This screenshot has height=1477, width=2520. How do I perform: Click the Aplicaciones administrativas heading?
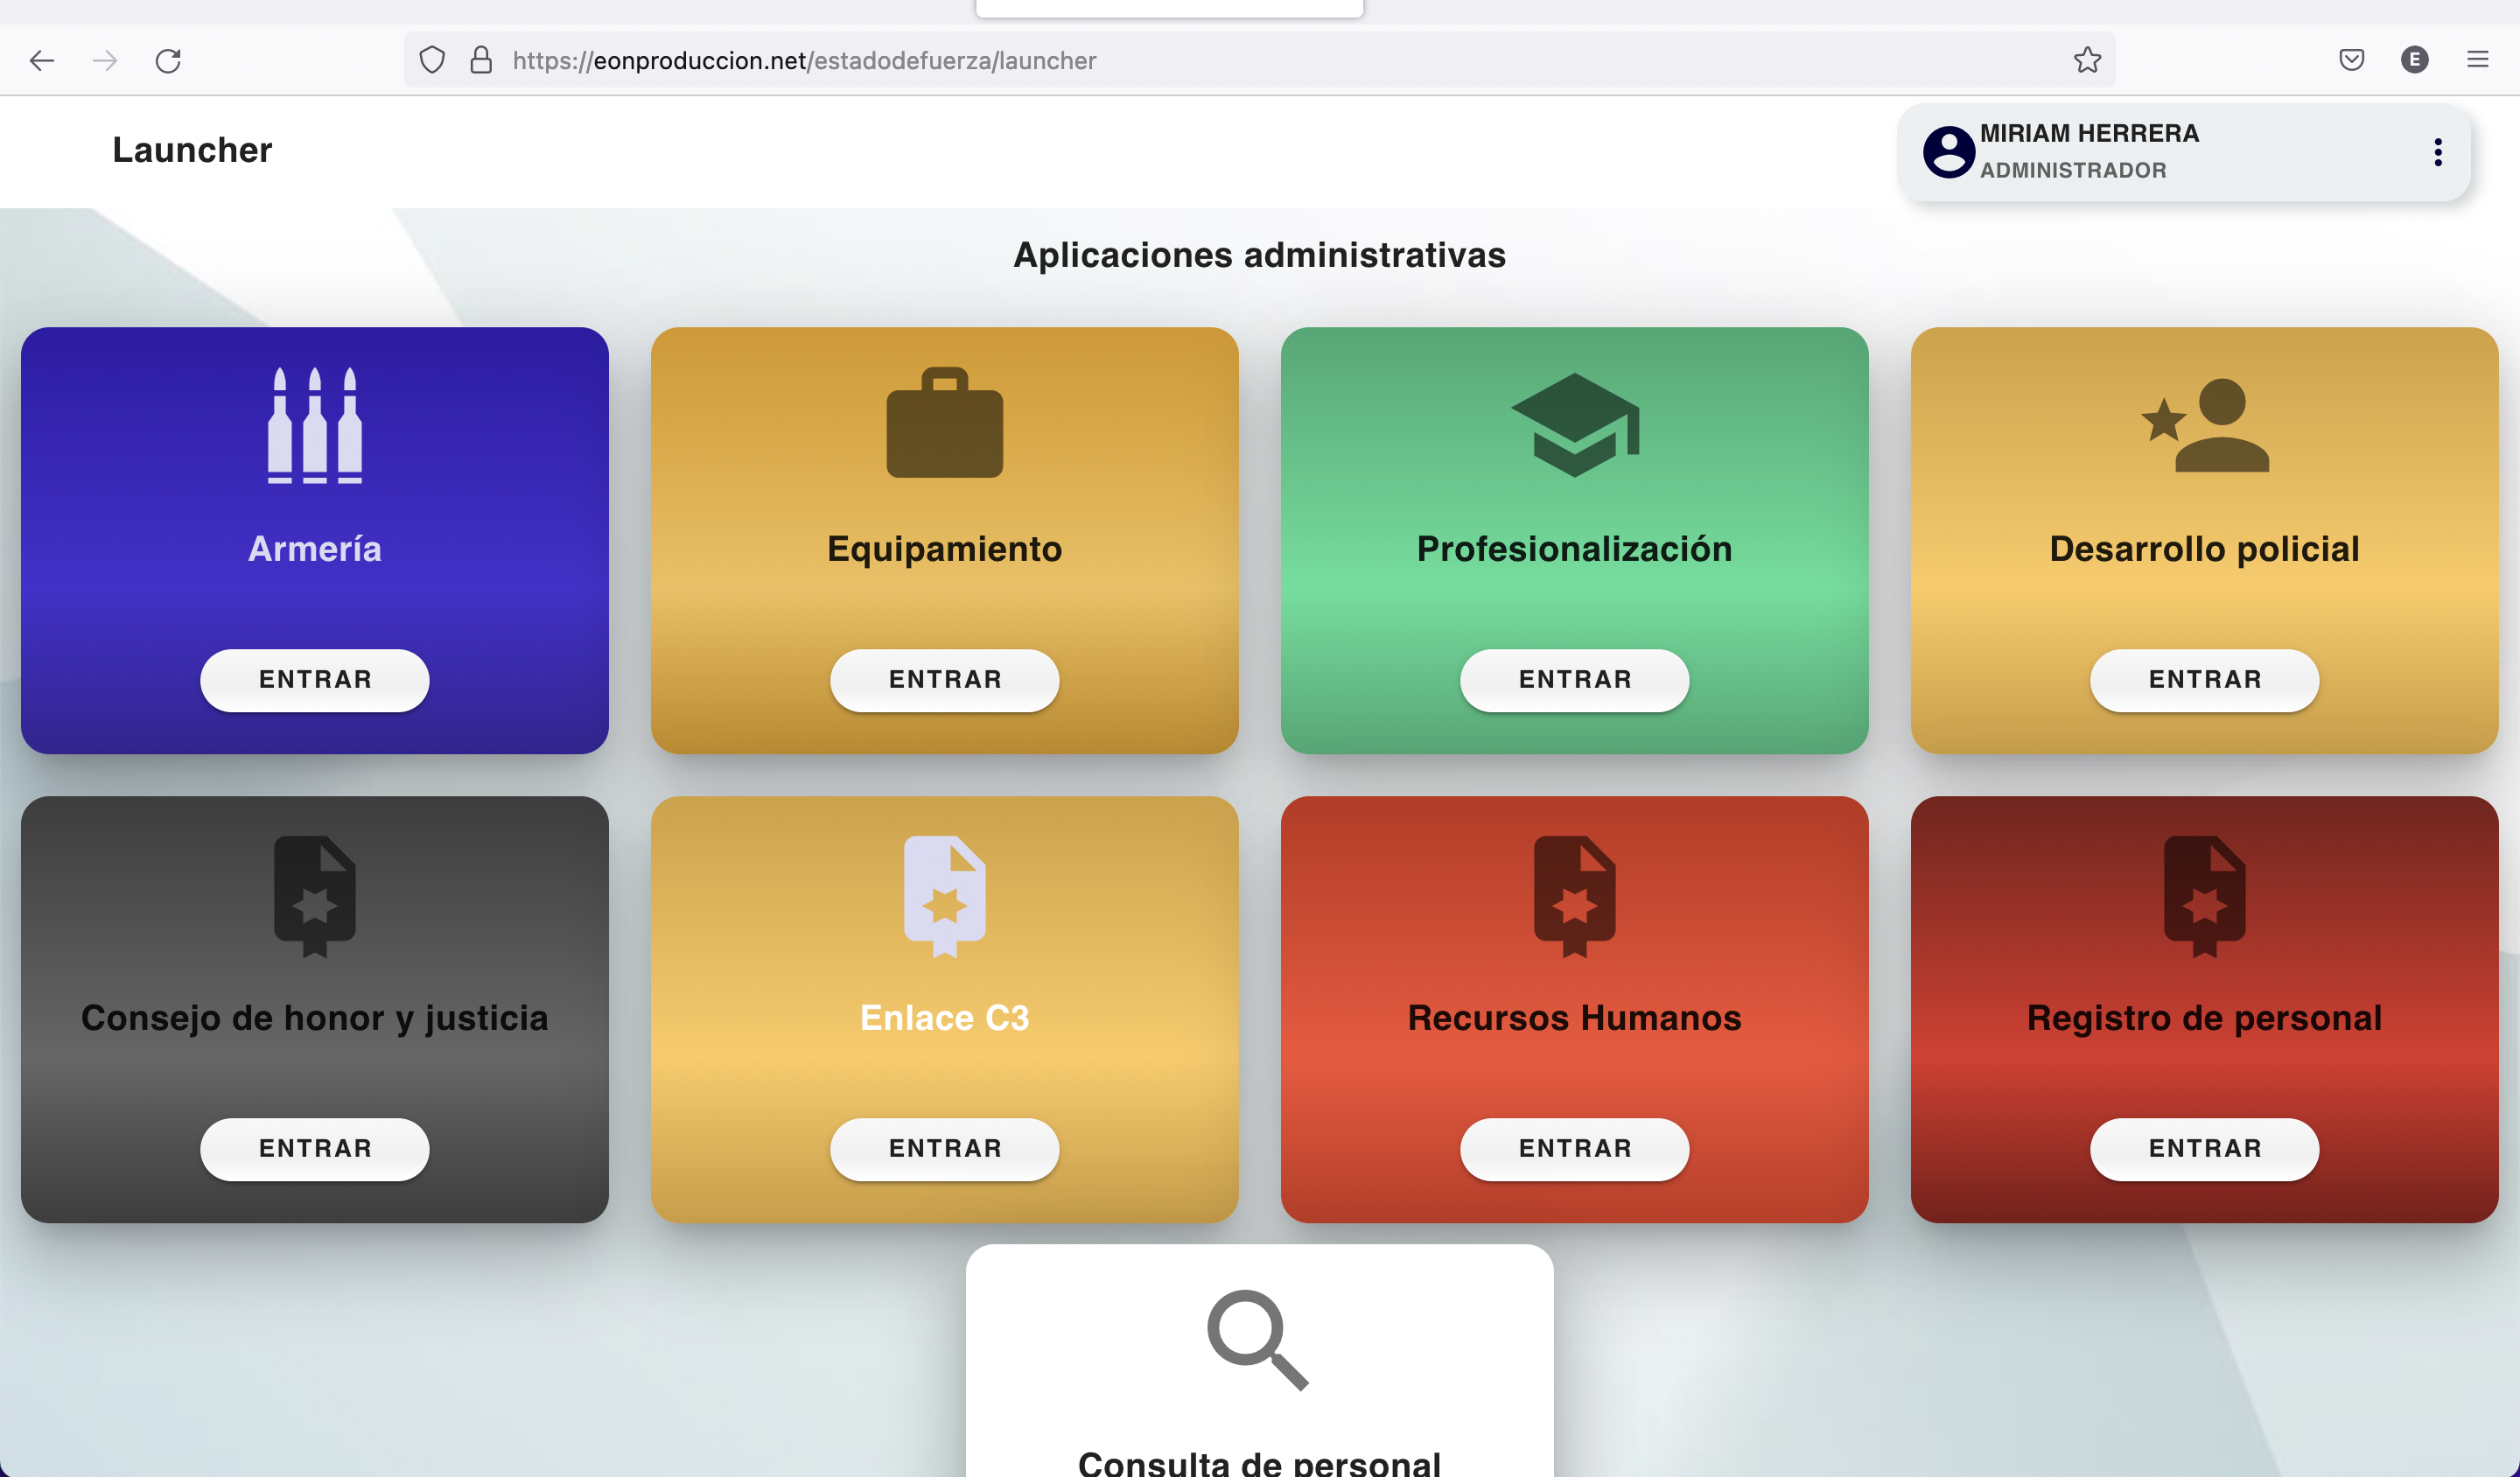pos(1259,255)
